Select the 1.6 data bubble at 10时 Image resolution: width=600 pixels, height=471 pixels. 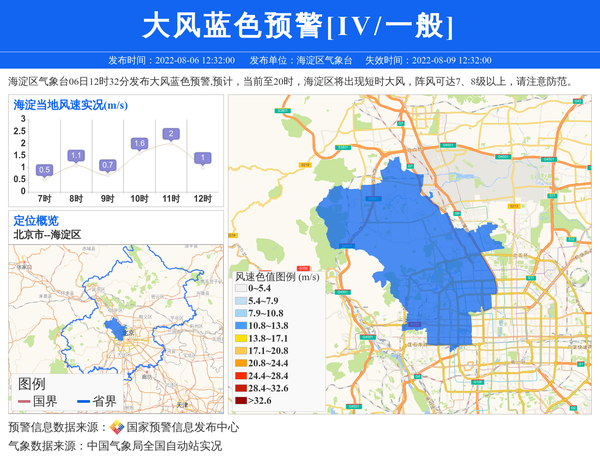point(139,144)
